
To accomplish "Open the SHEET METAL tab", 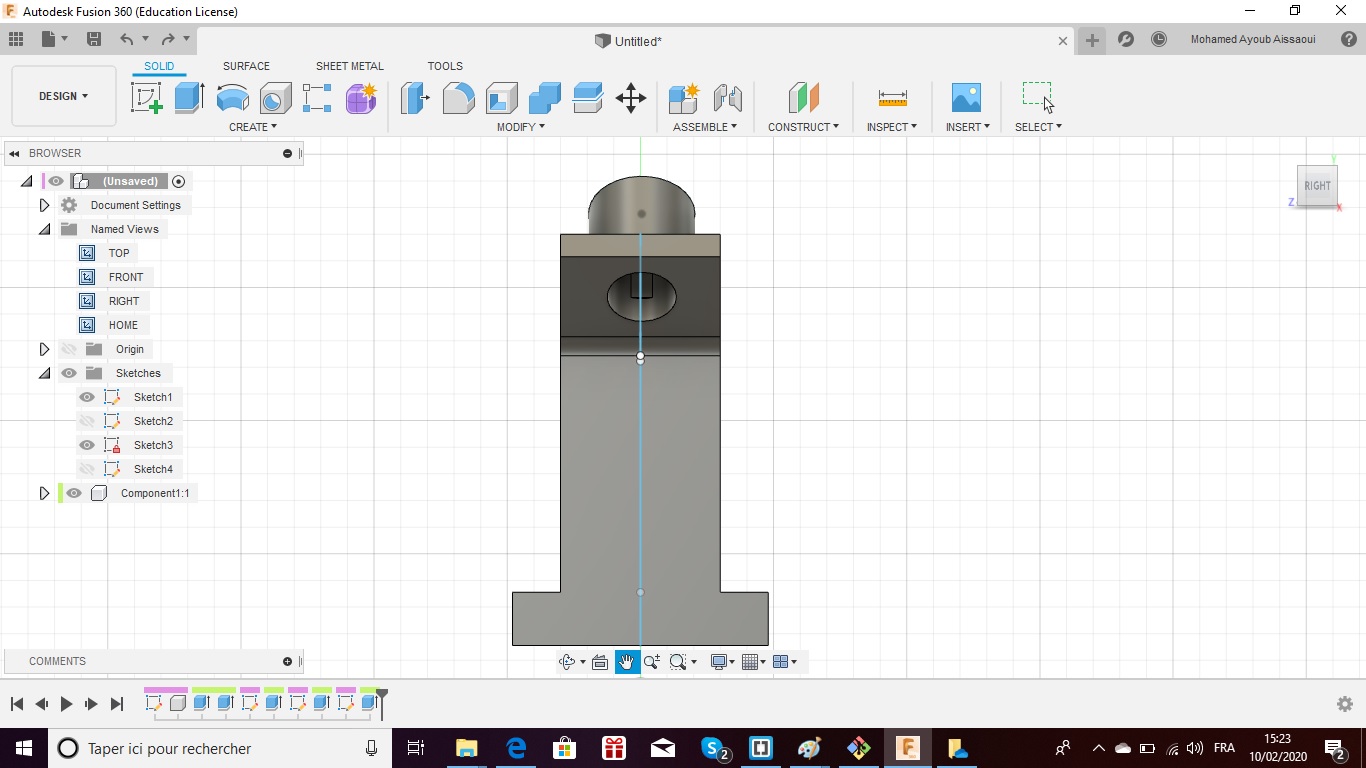I will click(x=349, y=66).
